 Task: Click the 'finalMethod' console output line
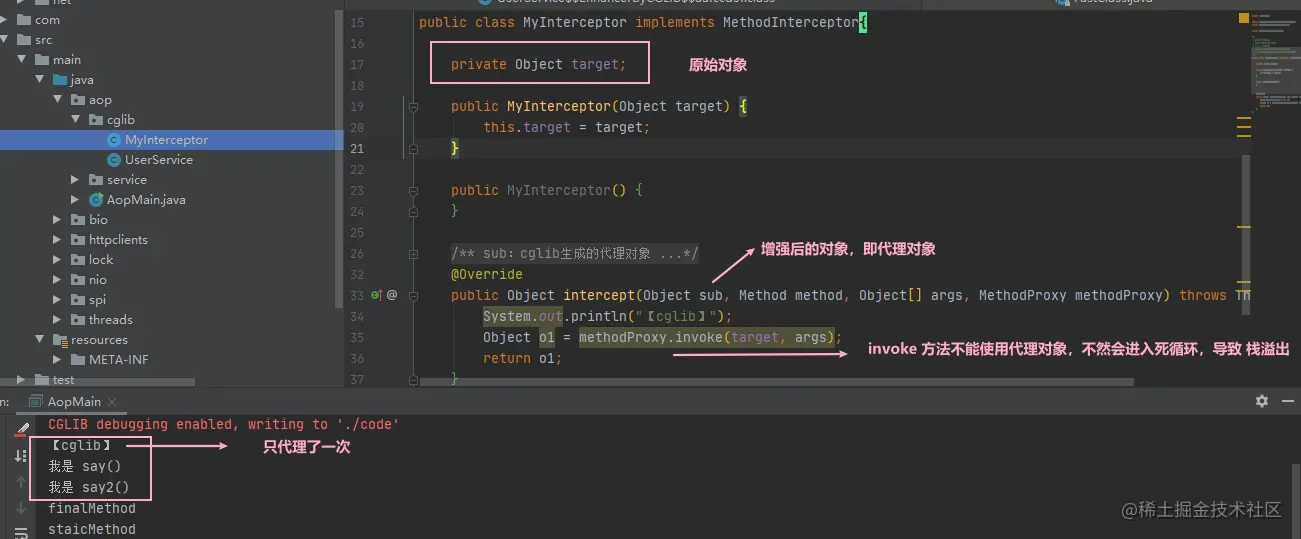coord(92,509)
